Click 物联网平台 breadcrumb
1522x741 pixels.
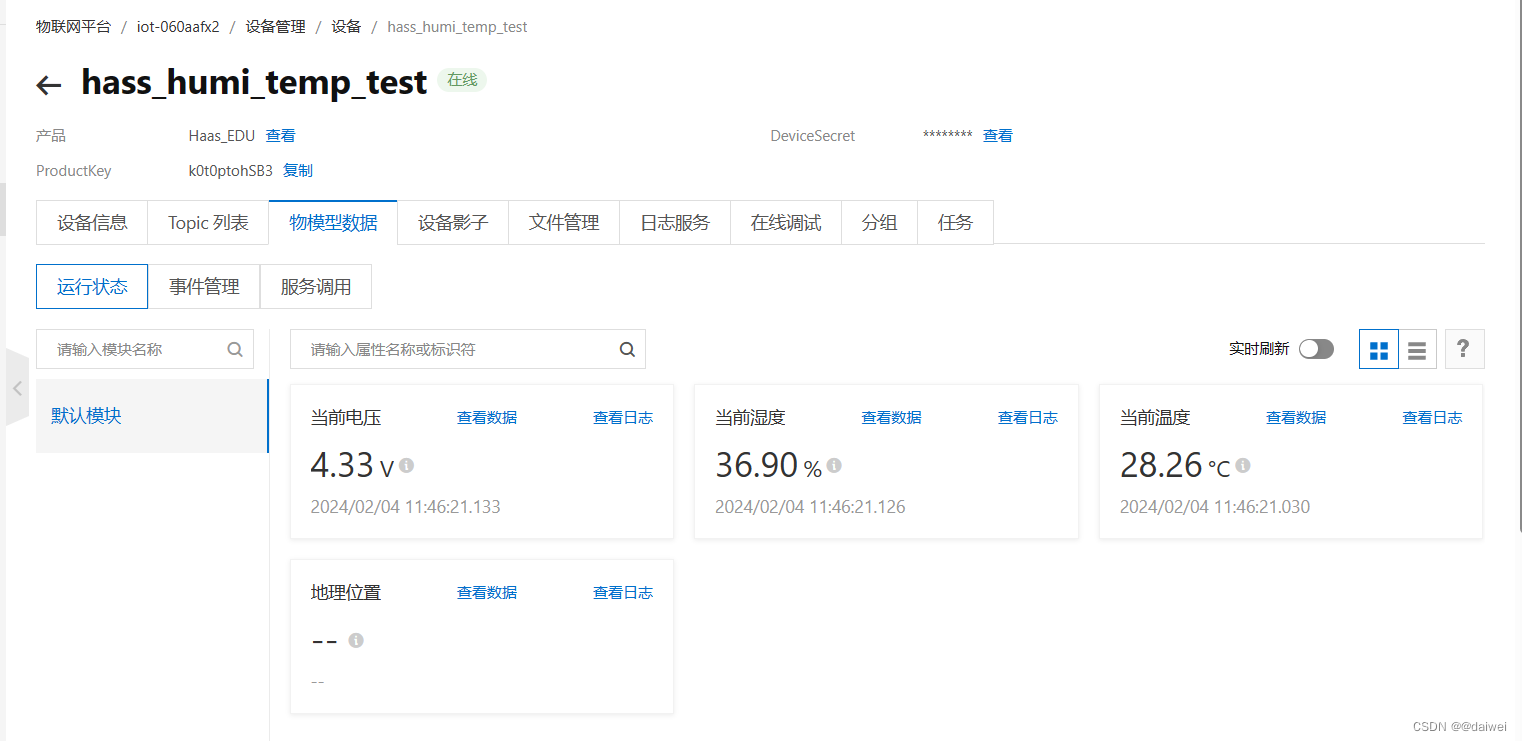tap(73, 27)
